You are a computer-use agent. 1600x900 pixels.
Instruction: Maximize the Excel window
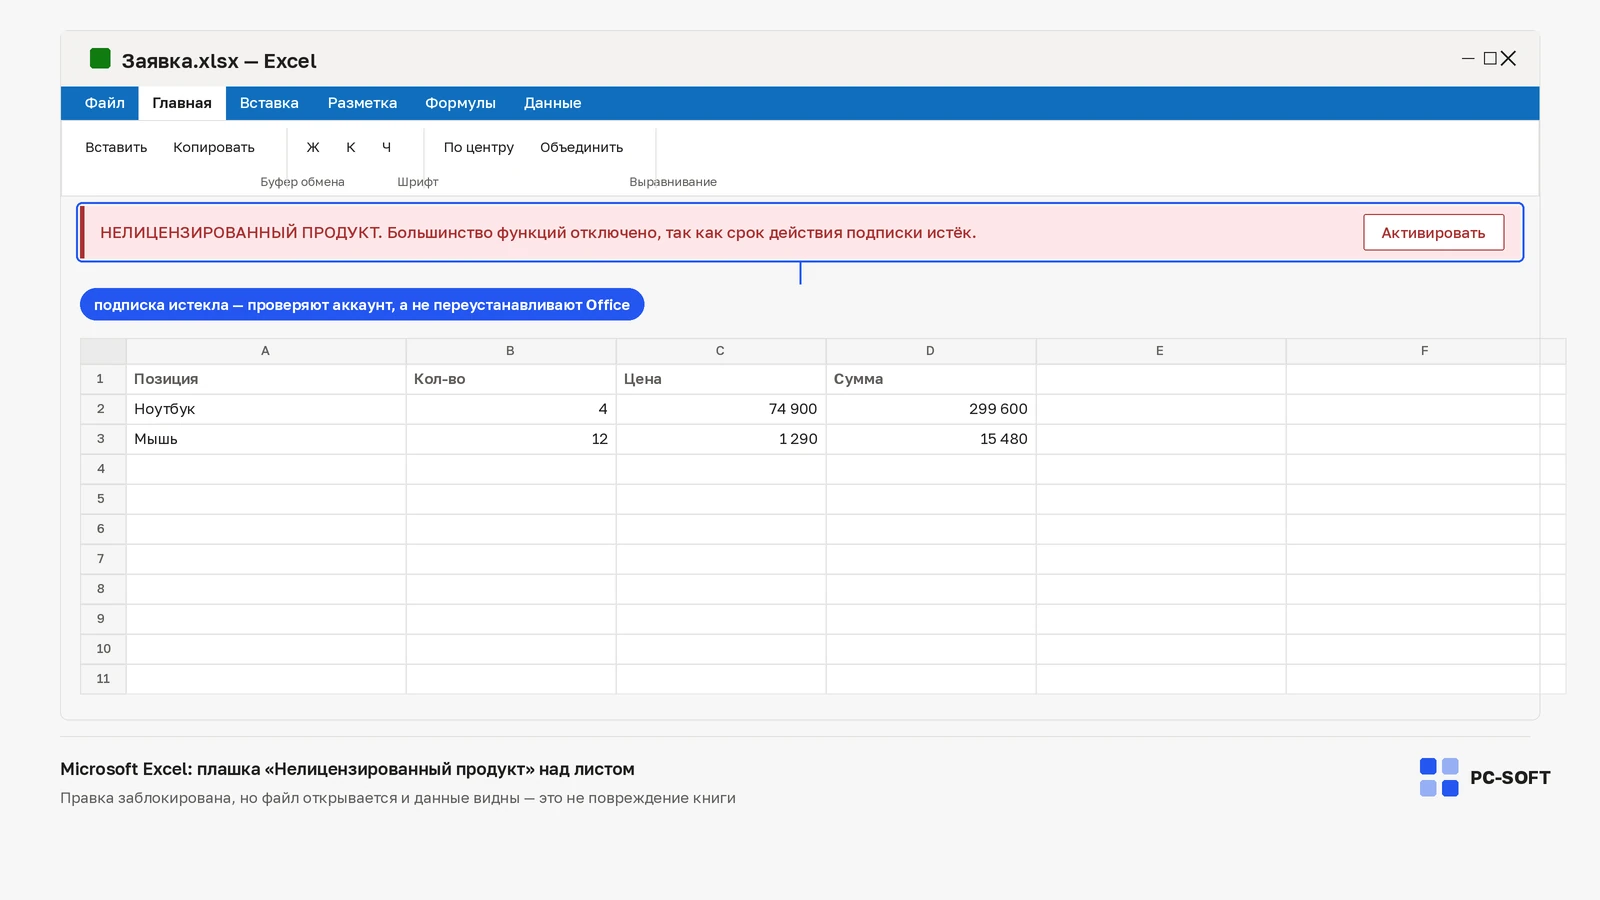[x=1490, y=59]
